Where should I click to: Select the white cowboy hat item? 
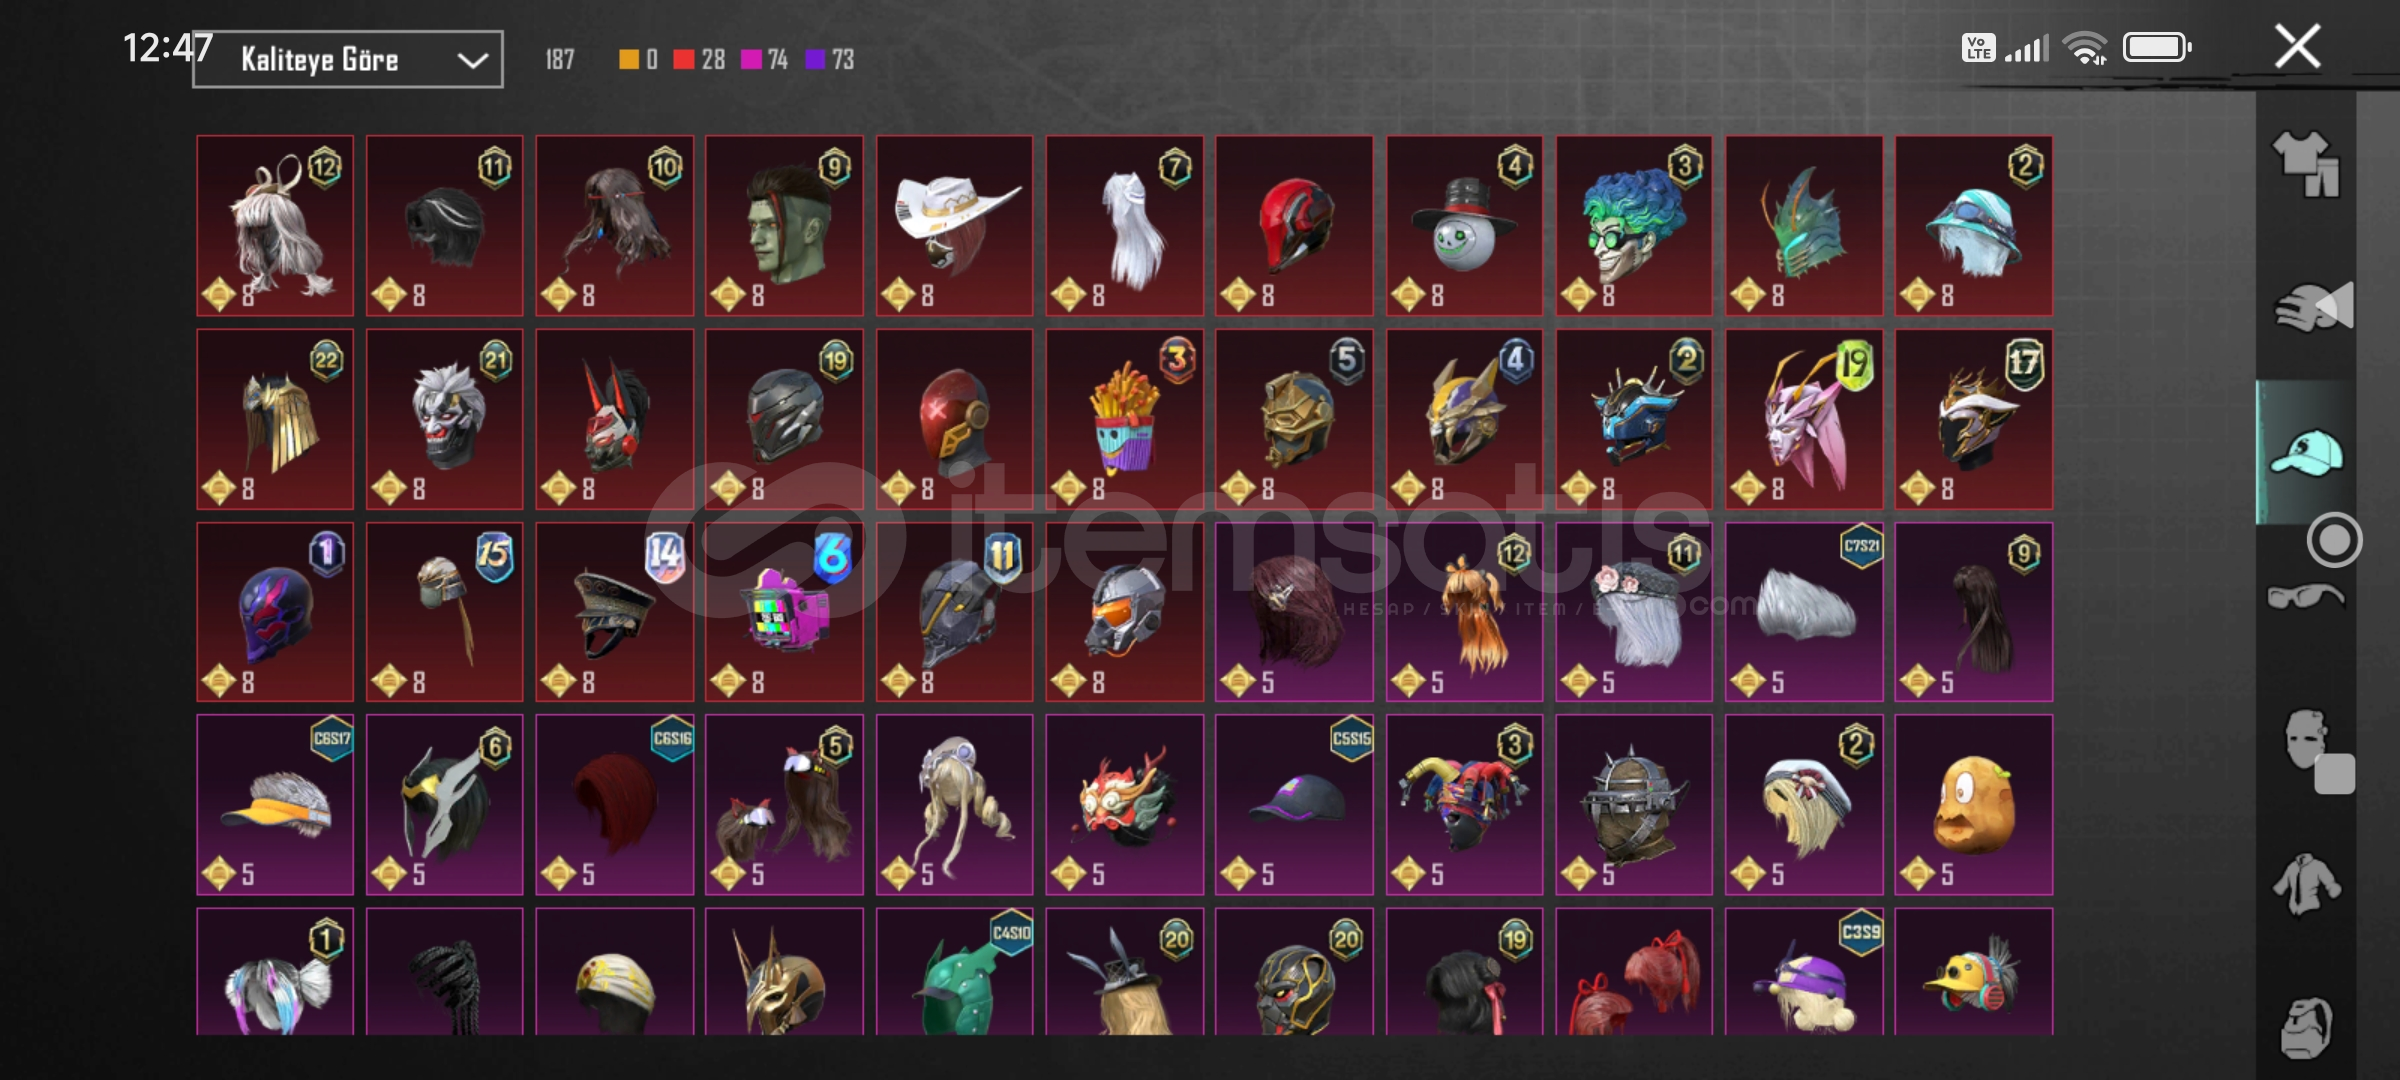[954, 226]
